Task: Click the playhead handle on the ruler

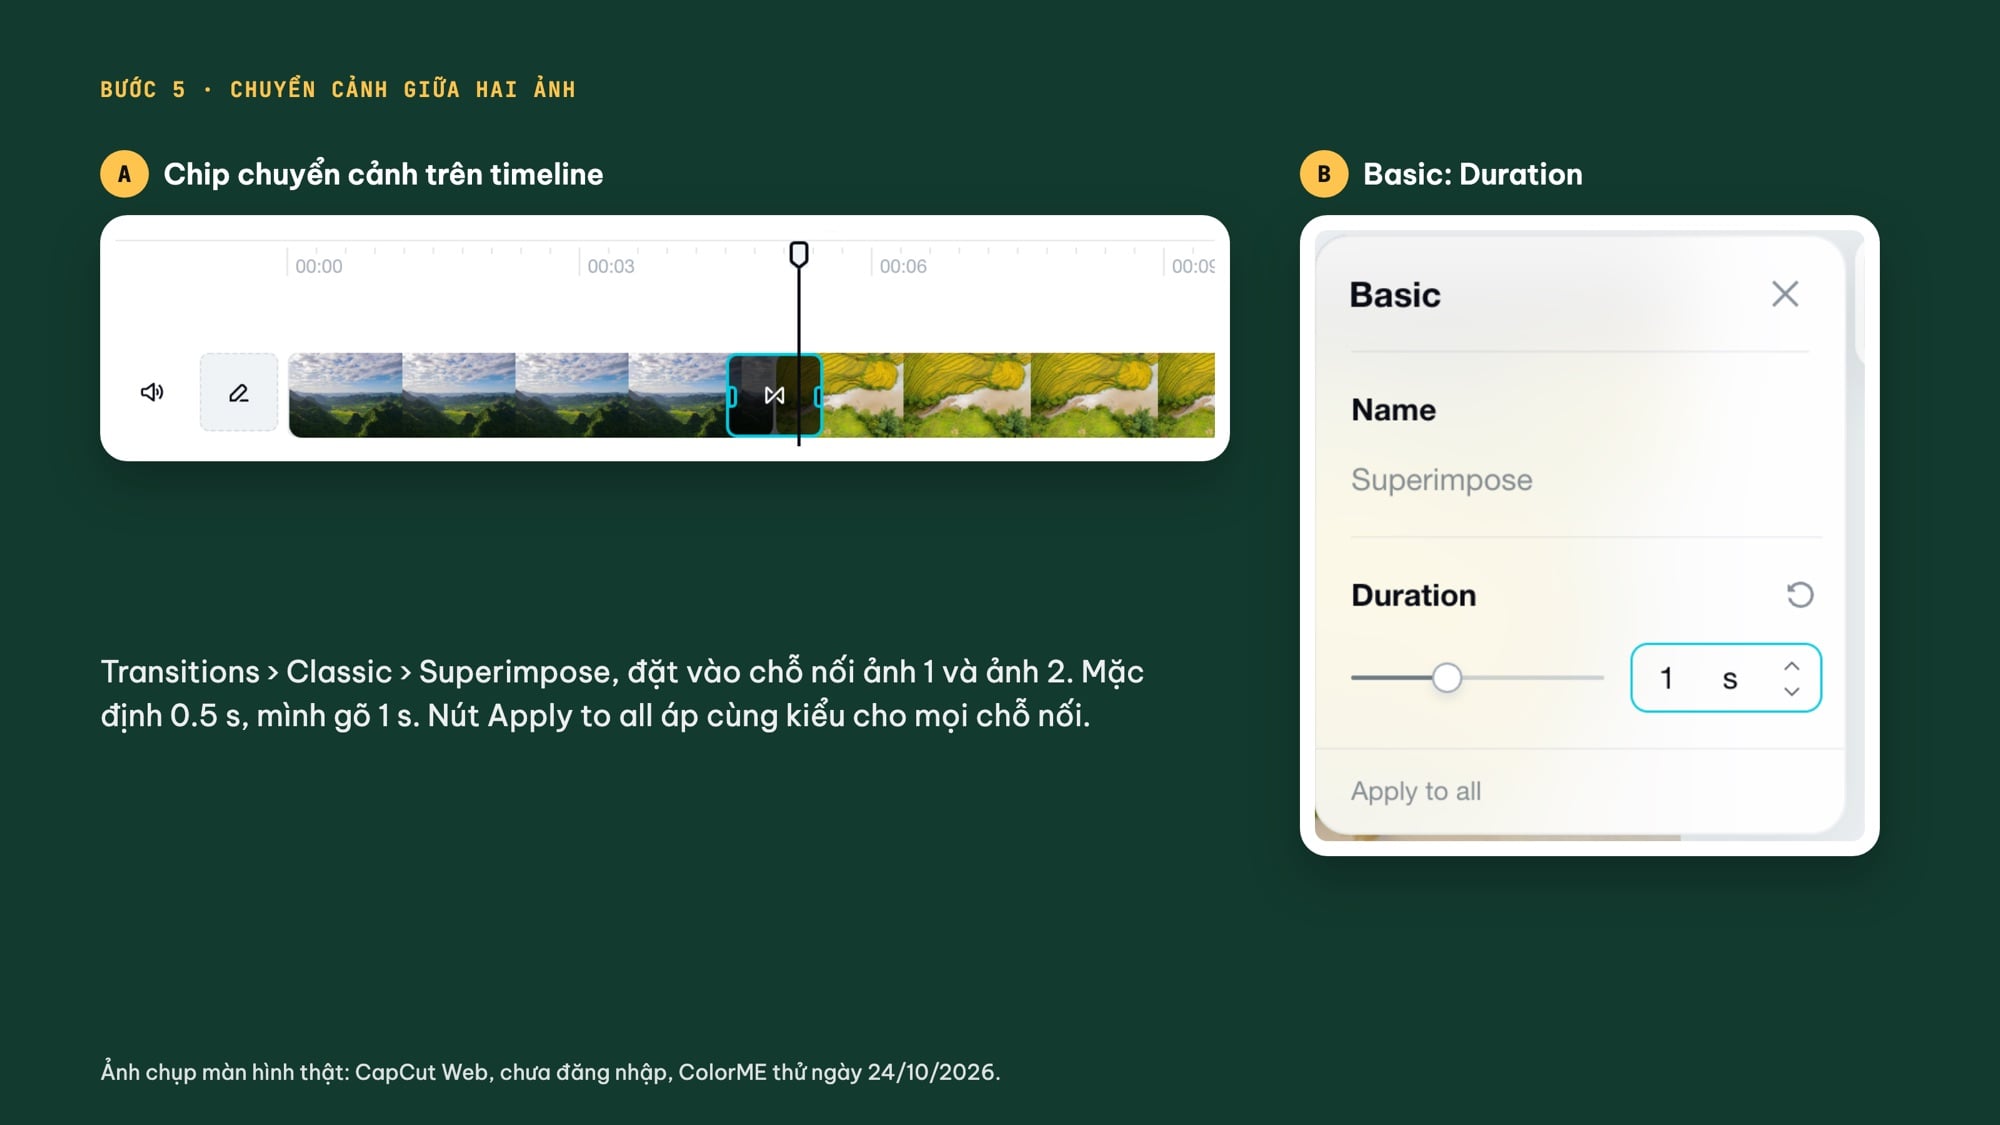Action: tap(799, 255)
